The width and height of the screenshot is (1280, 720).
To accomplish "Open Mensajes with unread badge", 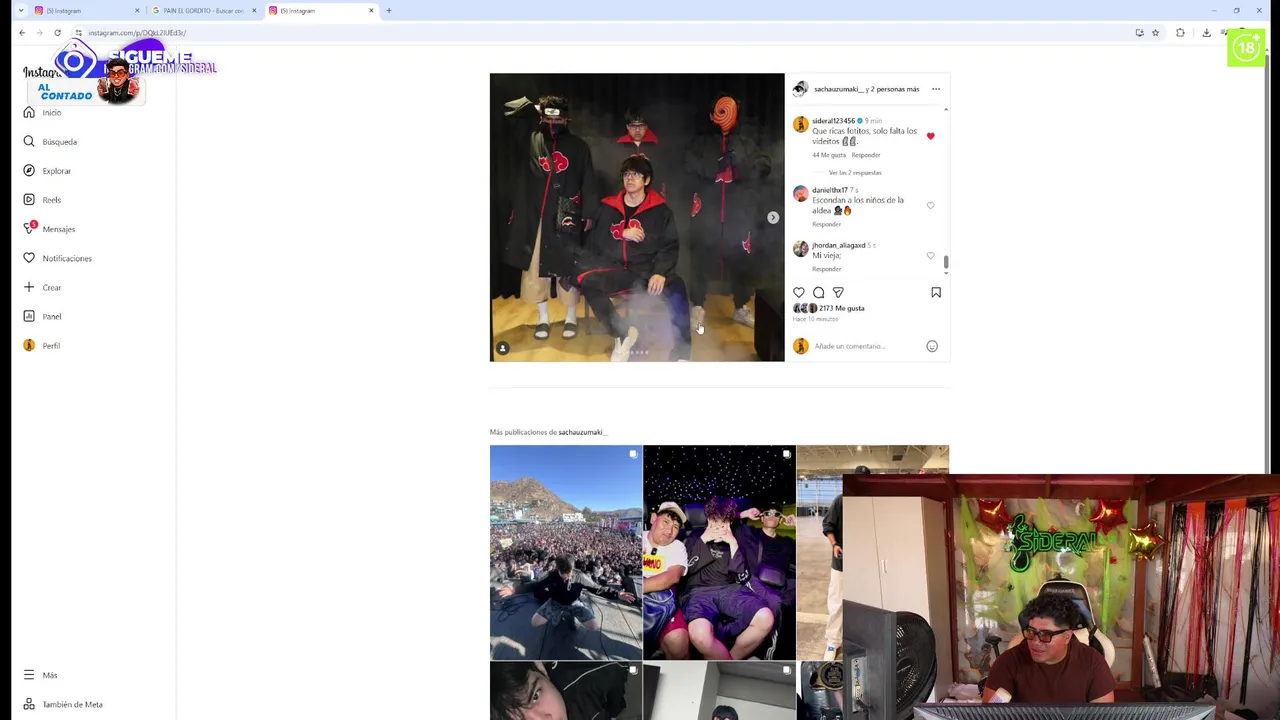I will pyautogui.click(x=49, y=229).
